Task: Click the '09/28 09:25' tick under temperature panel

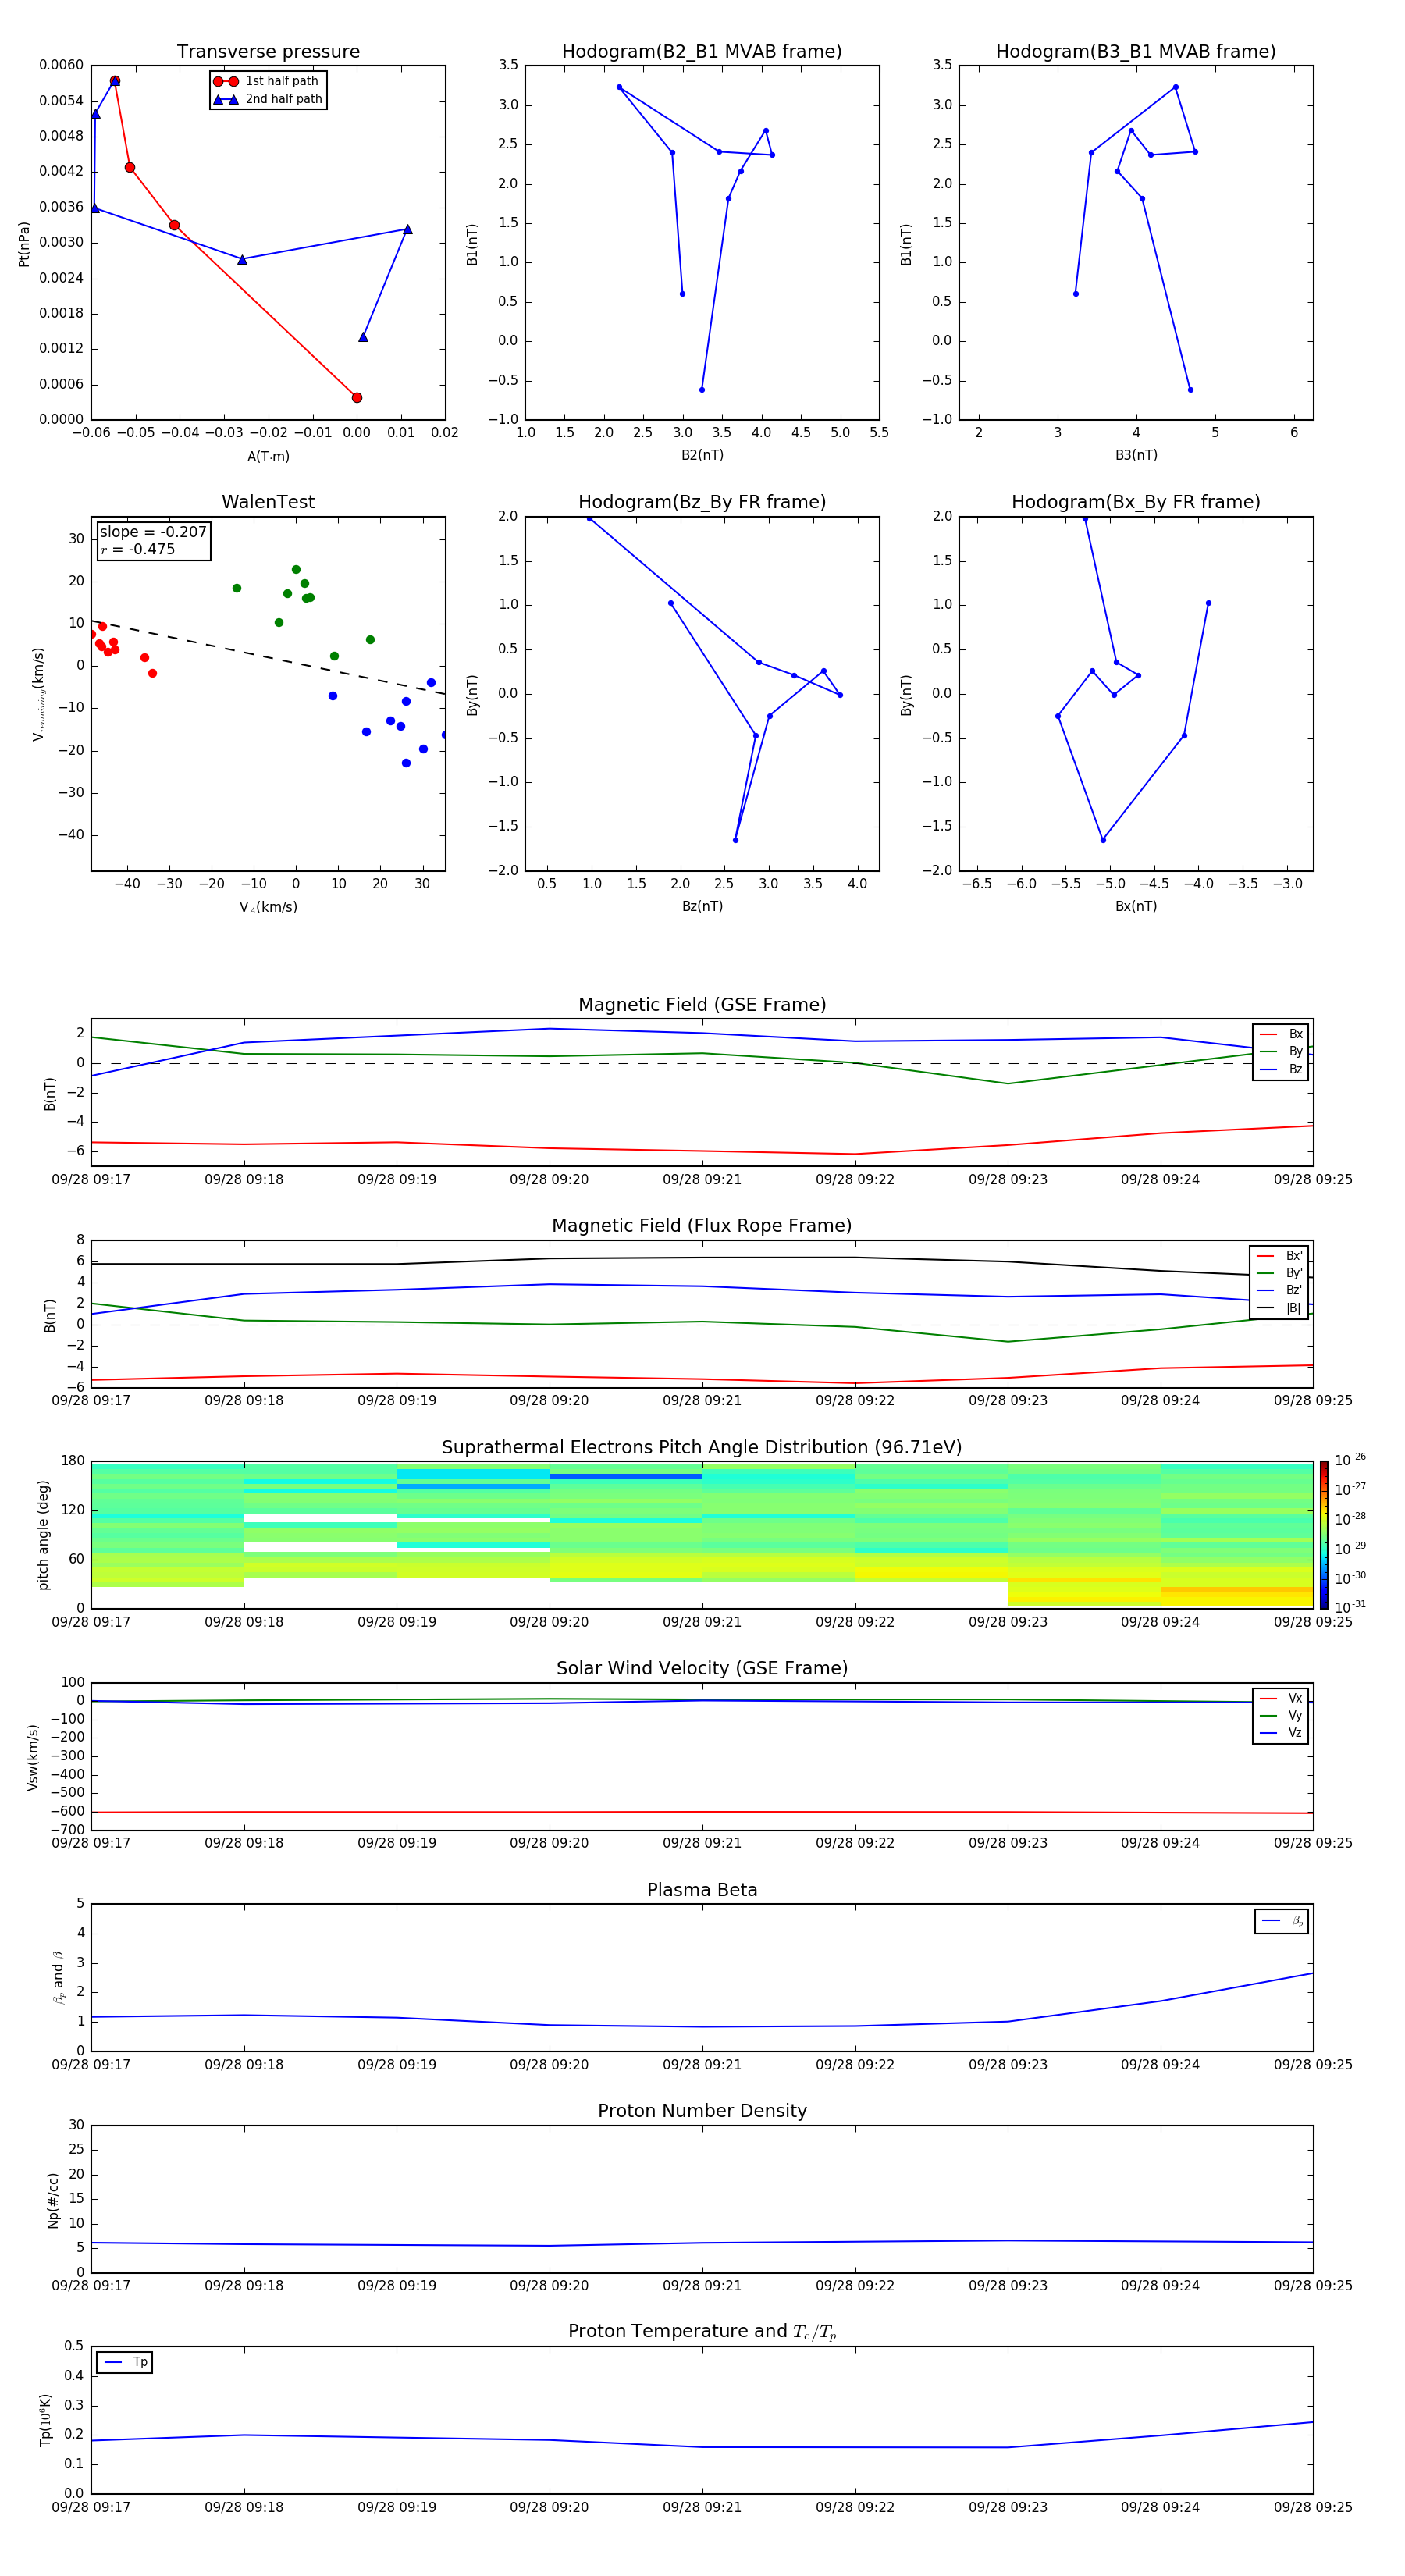Action: click(1313, 2507)
